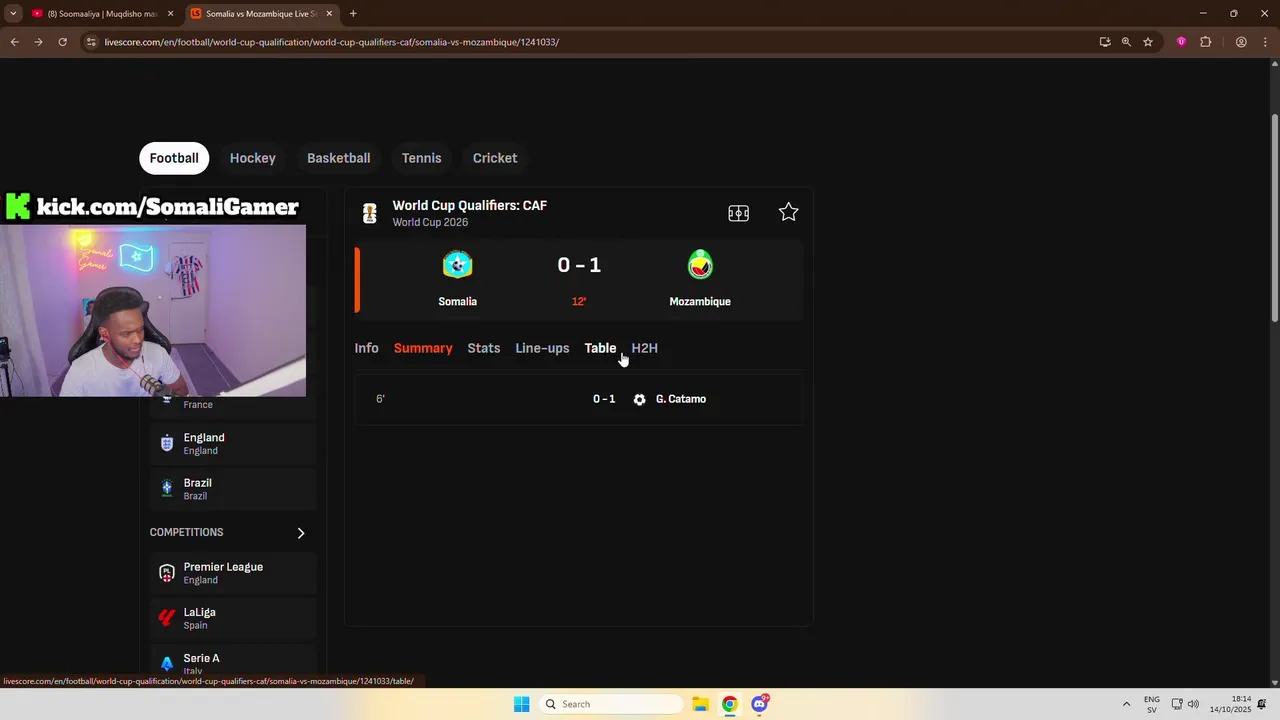Image resolution: width=1280 pixels, height=720 pixels.
Task: Open the Mozambique team name link
Action: pos(700,301)
